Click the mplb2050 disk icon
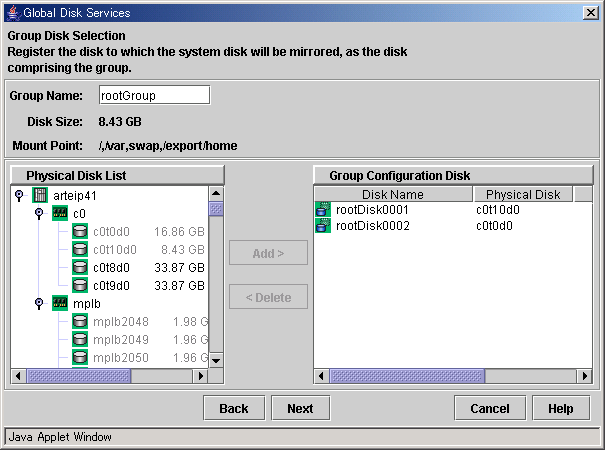 (x=80, y=357)
